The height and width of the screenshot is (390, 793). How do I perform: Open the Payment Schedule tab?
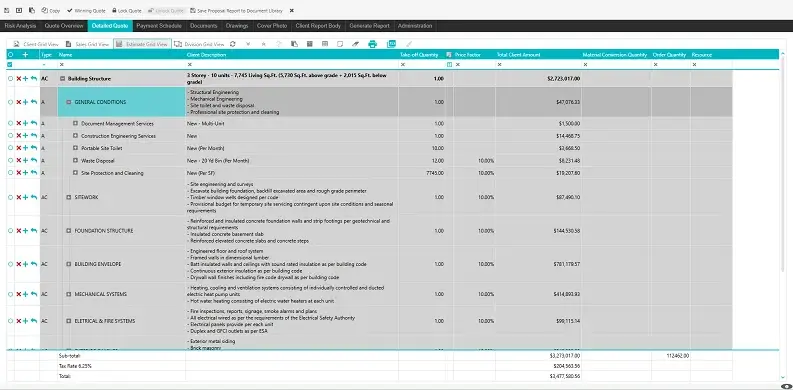pyautogui.click(x=159, y=26)
